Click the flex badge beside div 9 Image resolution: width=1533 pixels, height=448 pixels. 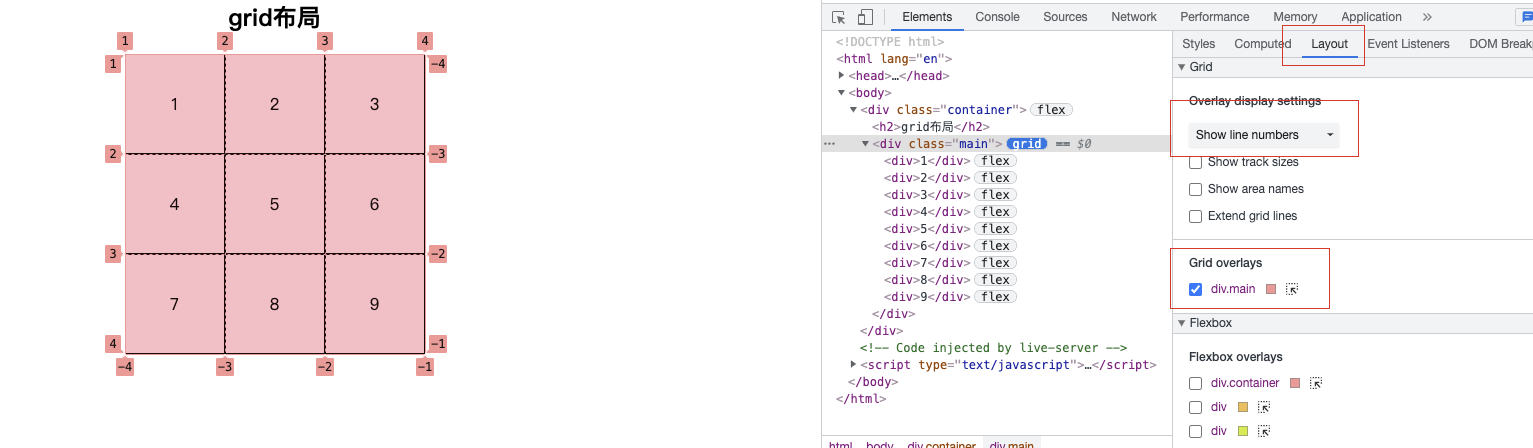(x=995, y=297)
